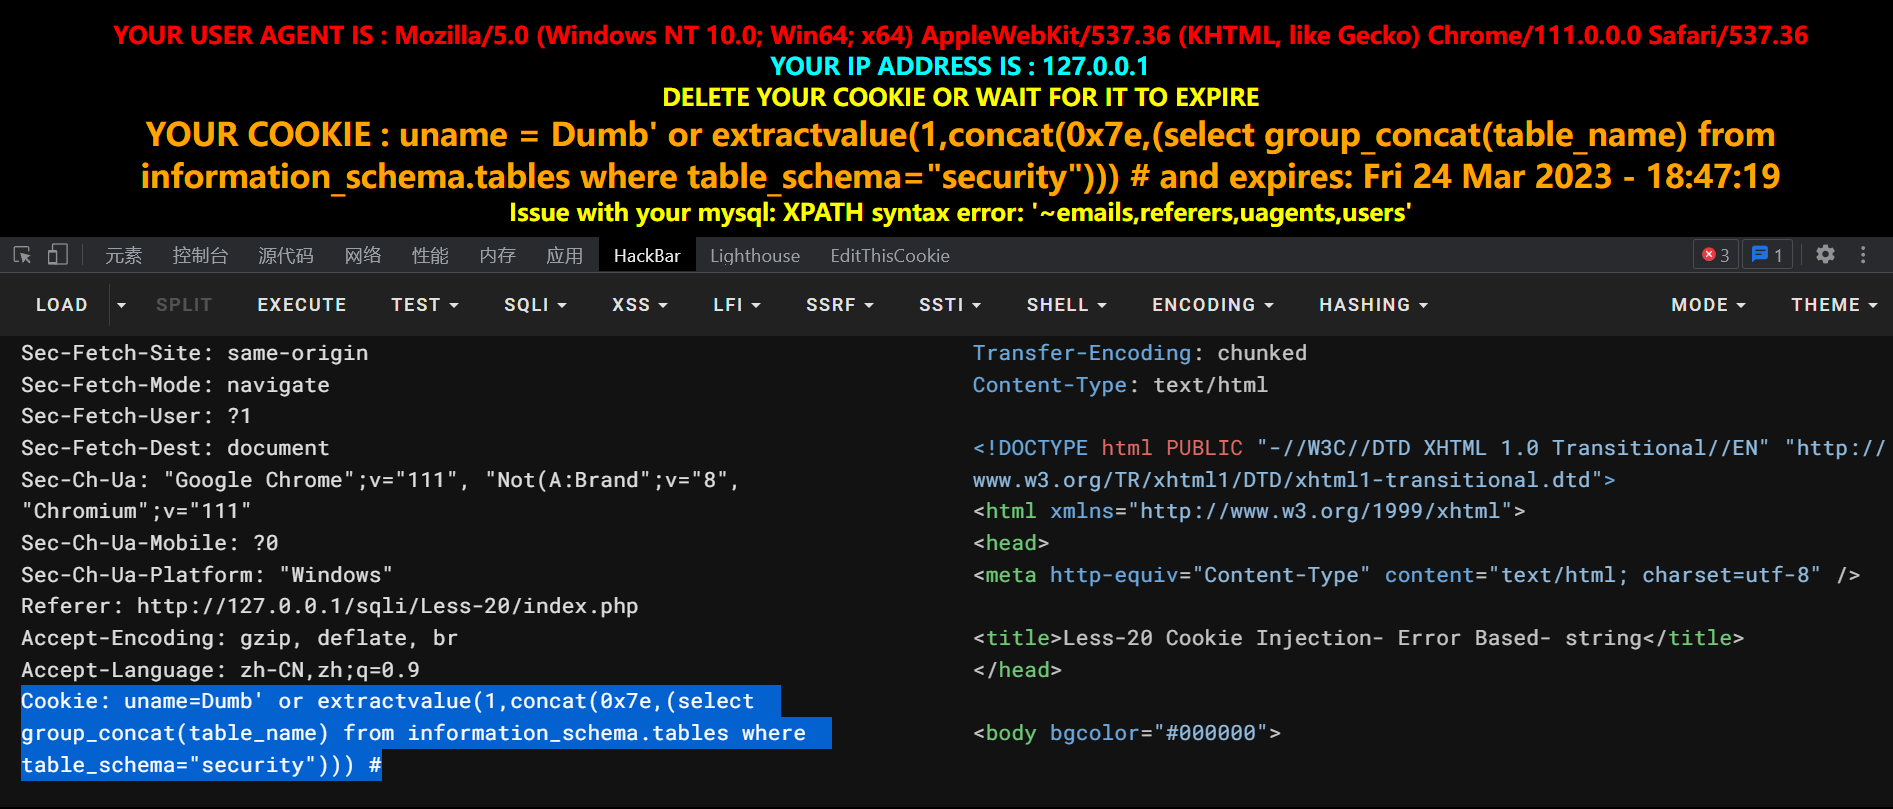1893x809 pixels.
Task: Click the Sec-Fetch-Mode: navigate line
Action: (x=175, y=385)
